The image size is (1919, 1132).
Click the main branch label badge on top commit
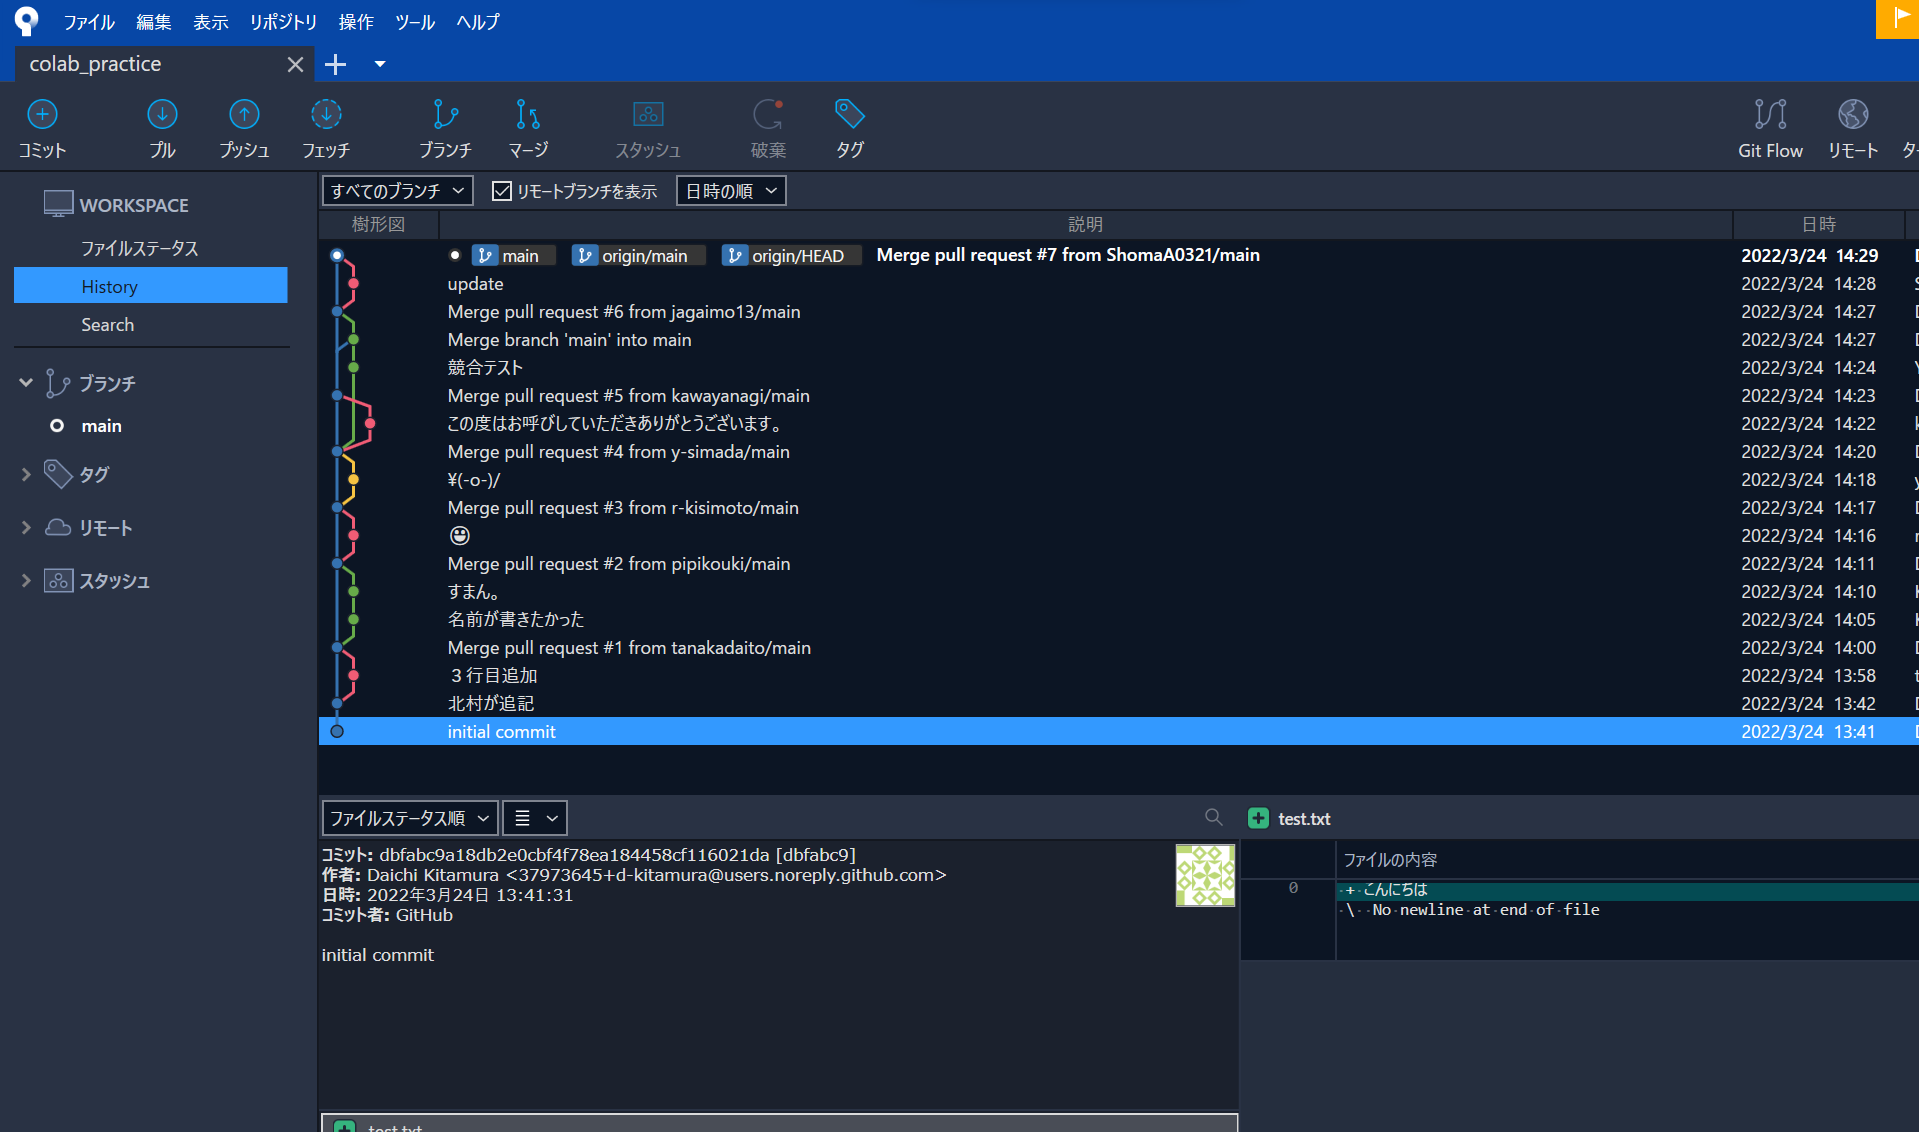513,256
